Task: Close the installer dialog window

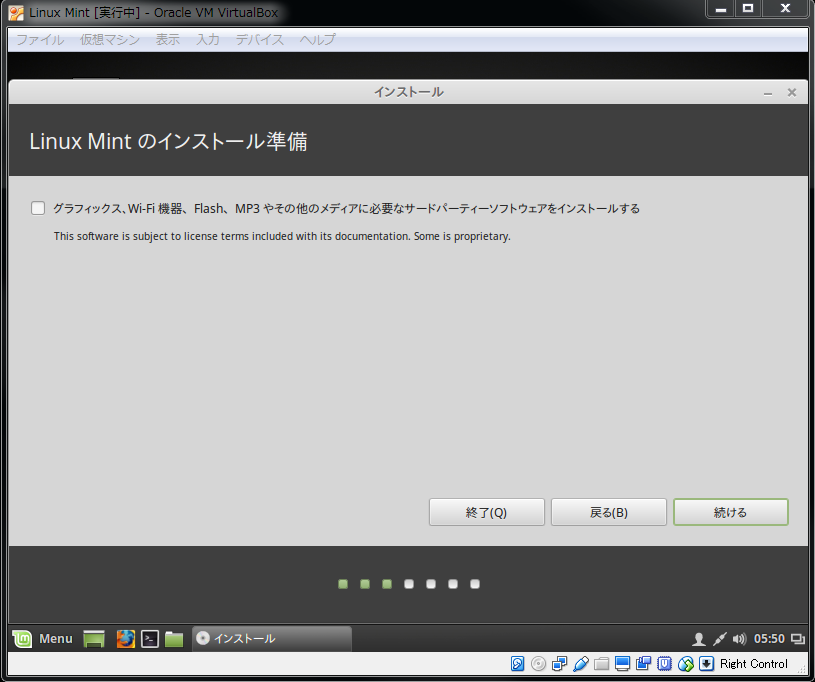Action: tap(792, 93)
